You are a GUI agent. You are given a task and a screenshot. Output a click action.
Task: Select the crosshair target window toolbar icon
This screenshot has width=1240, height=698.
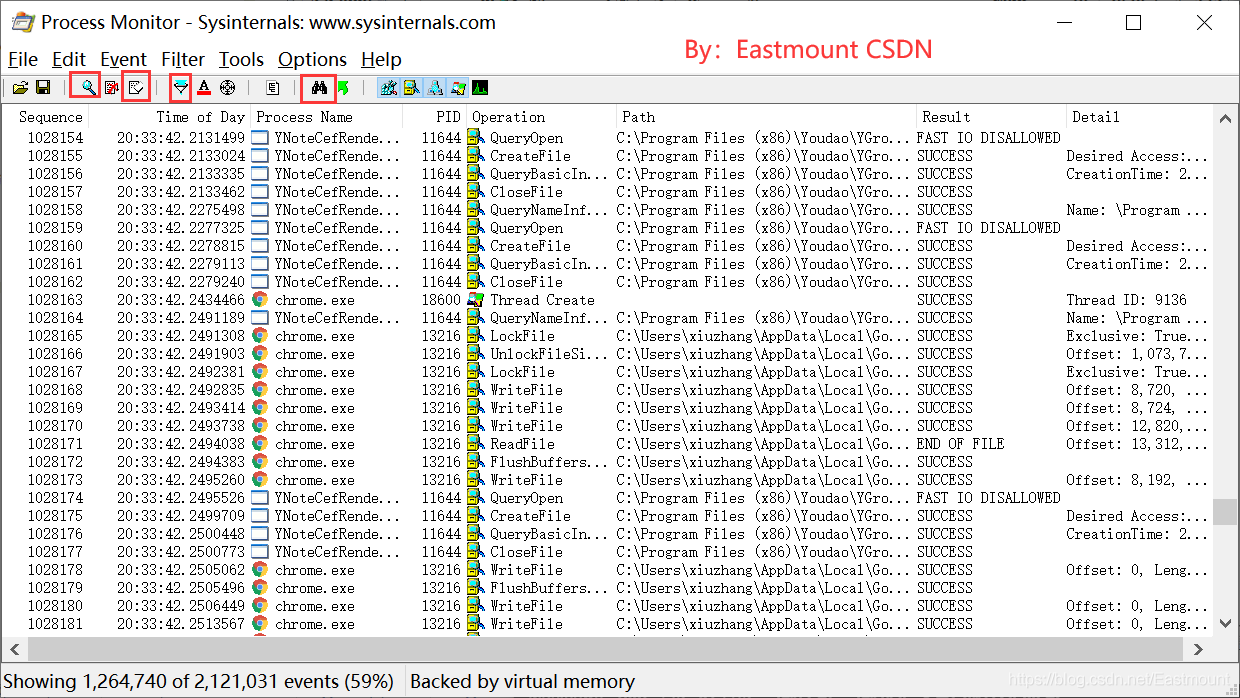[x=227, y=88]
